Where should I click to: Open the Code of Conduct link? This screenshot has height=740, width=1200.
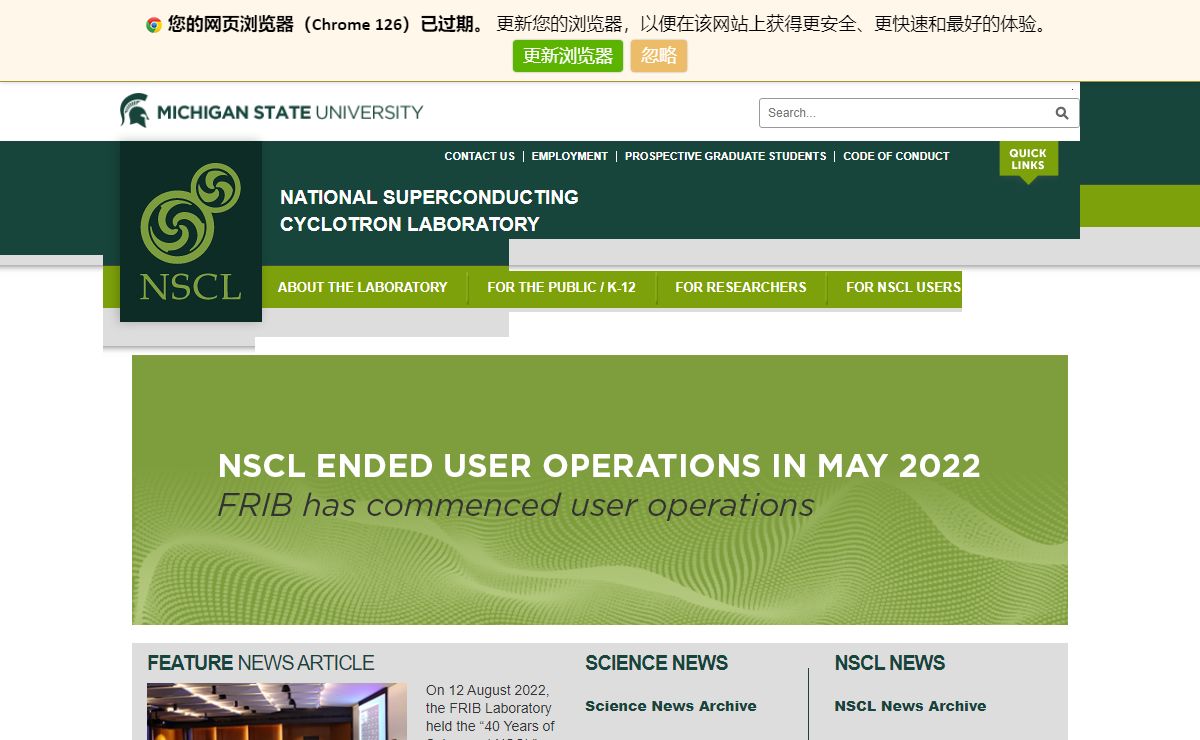click(896, 156)
